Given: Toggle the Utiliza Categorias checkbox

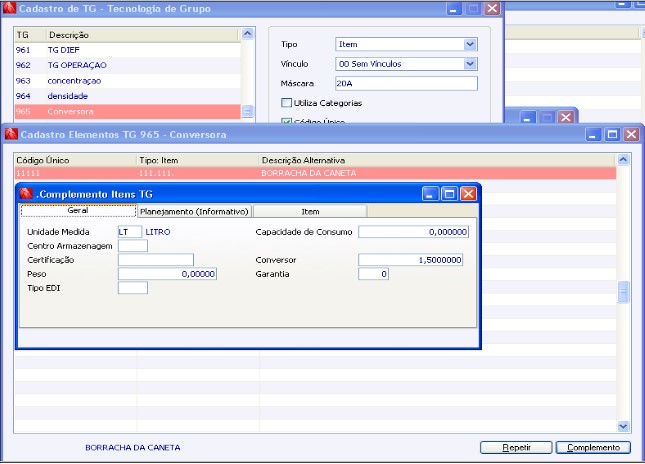Looking at the screenshot, I should (x=286, y=102).
